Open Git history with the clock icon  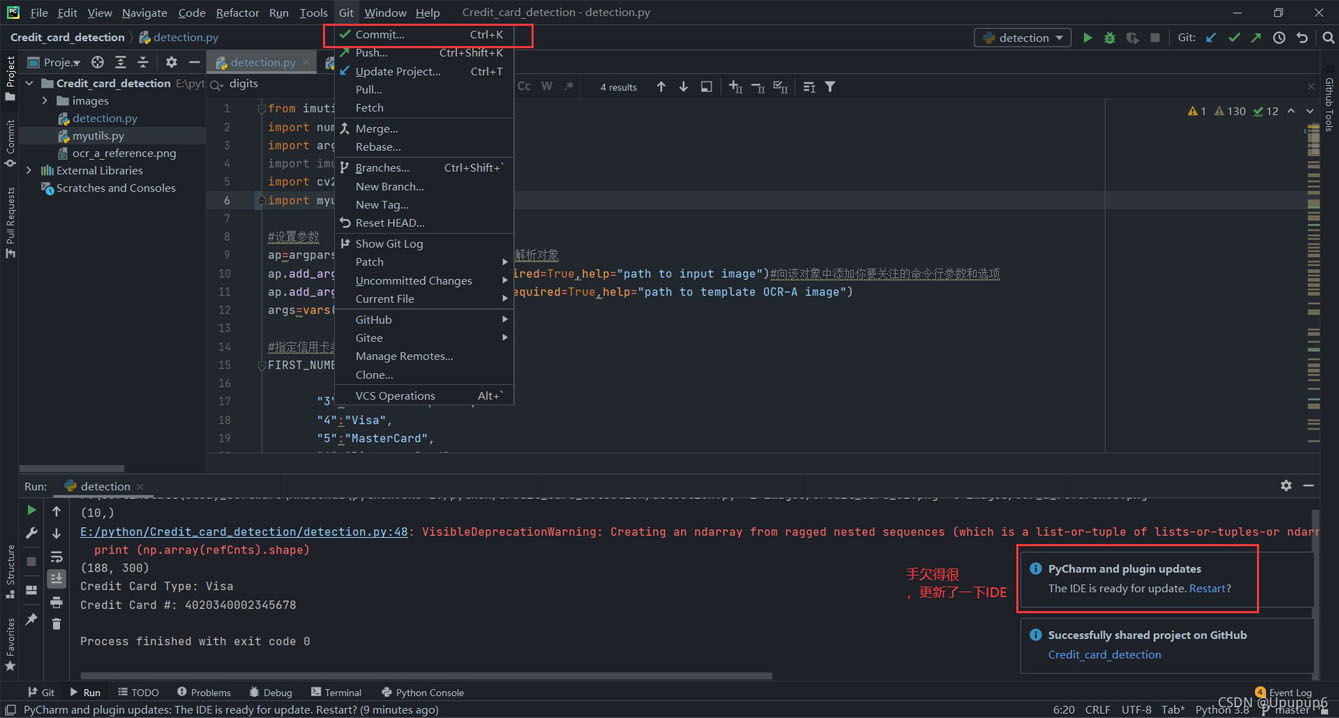pyautogui.click(x=1279, y=38)
